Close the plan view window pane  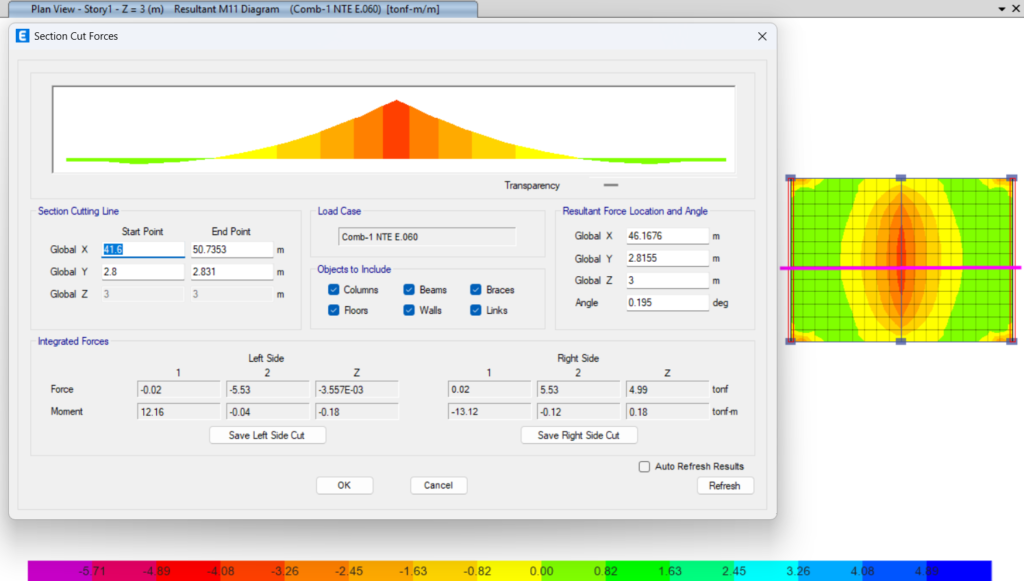click(x=1015, y=9)
